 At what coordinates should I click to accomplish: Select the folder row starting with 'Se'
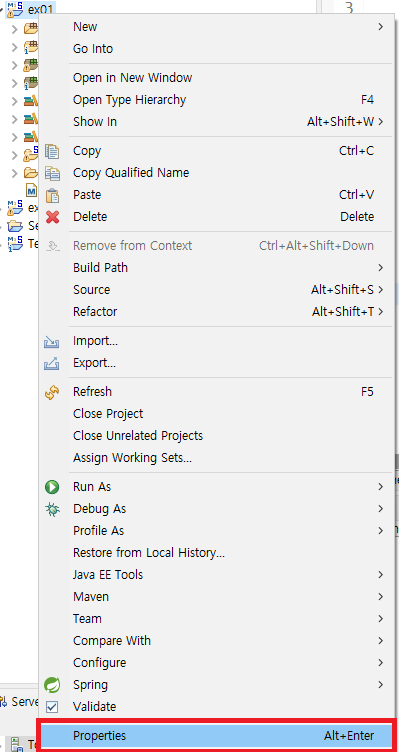point(23,226)
